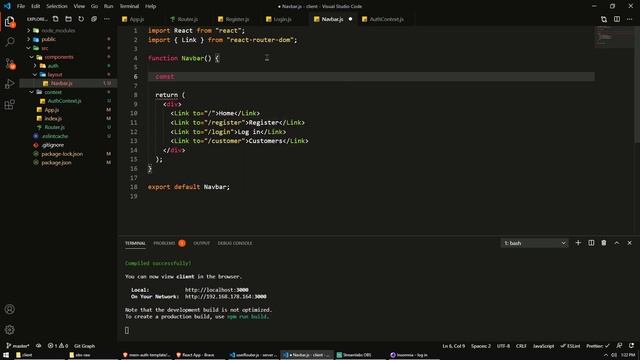
Task: Split the terminal panel
Action: pyautogui.click(x=591, y=243)
